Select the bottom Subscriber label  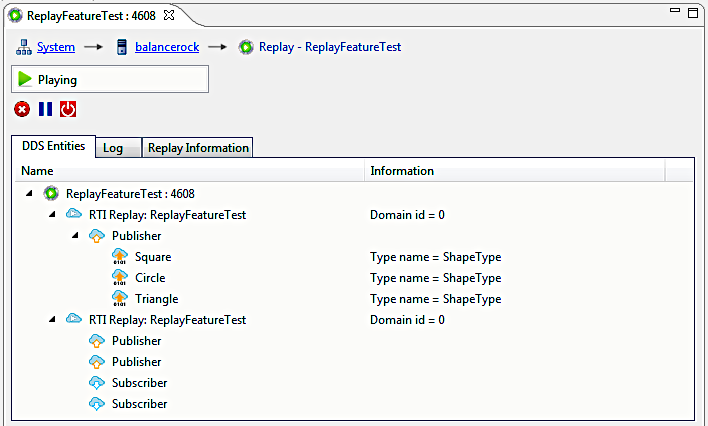pos(140,404)
